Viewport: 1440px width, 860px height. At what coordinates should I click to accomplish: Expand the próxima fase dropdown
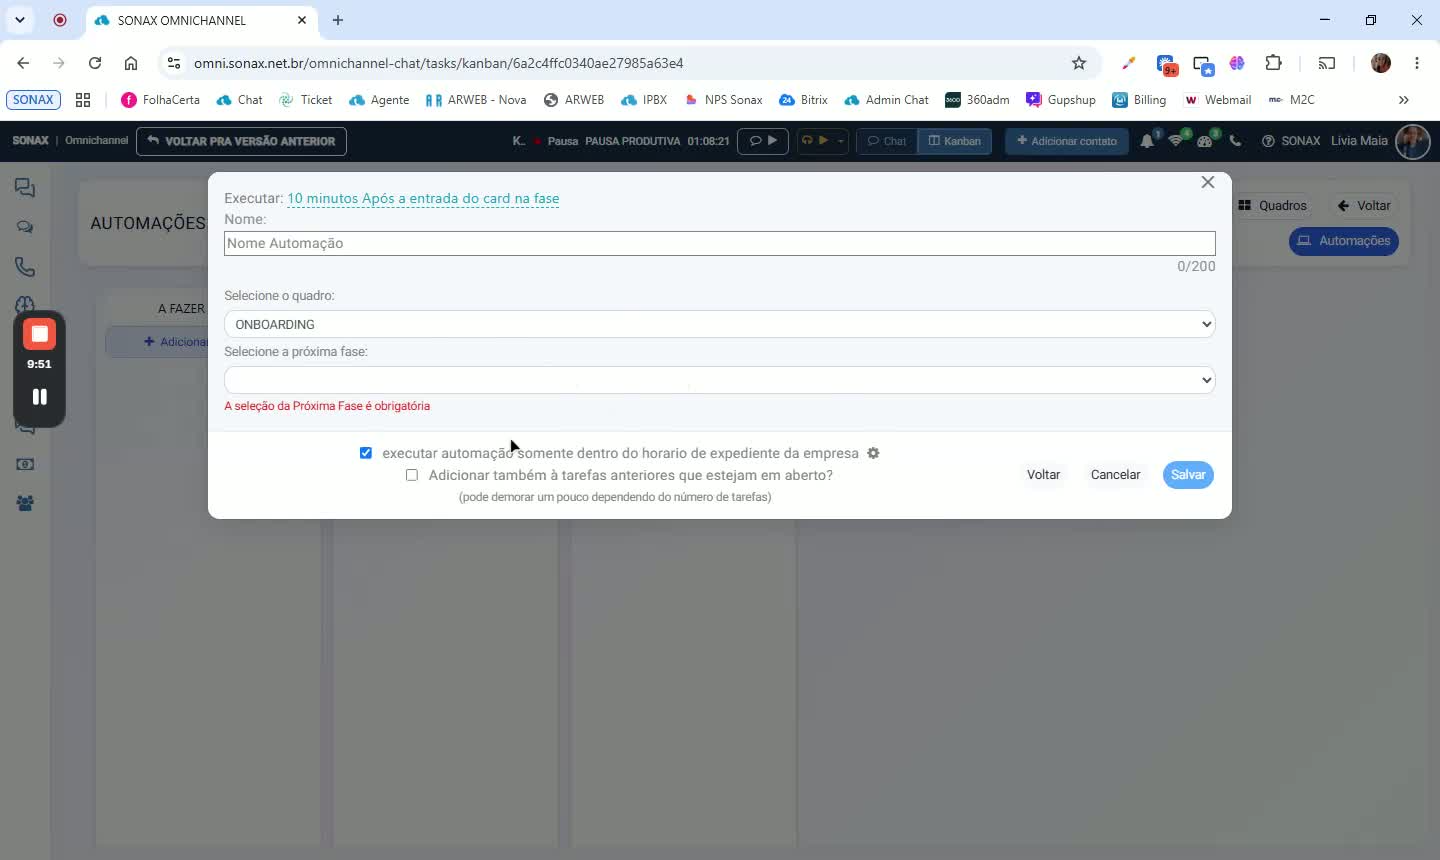(720, 380)
